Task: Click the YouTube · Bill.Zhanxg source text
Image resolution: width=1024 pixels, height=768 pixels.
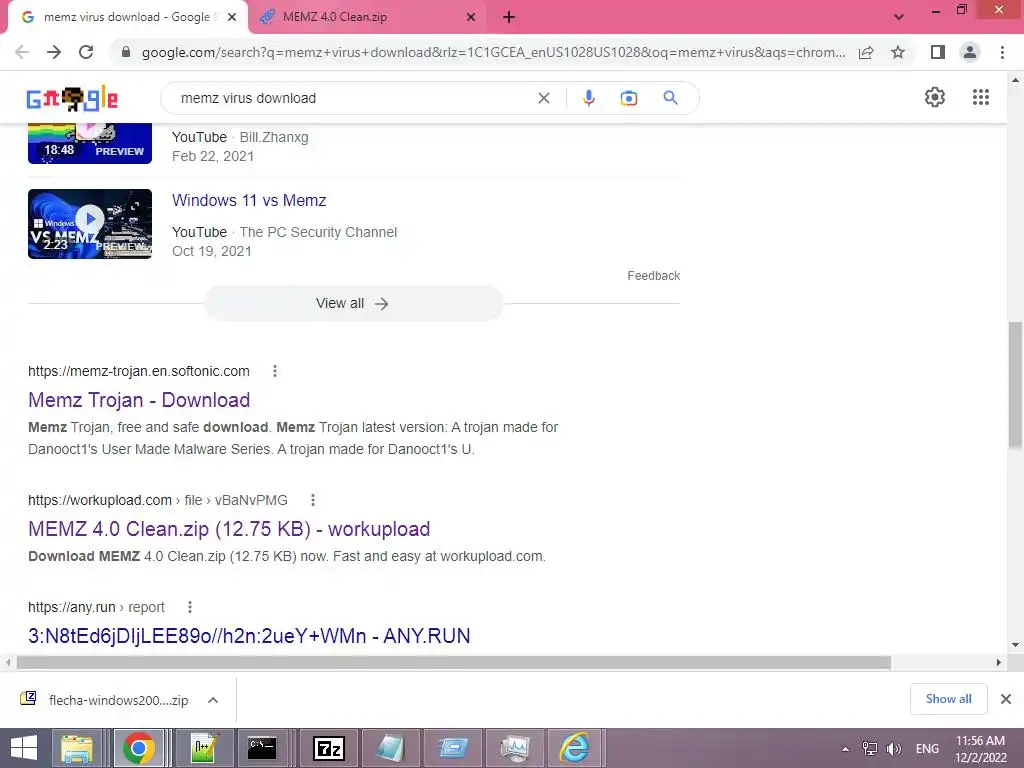Action: pyautogui.click(x=240, y=137)
